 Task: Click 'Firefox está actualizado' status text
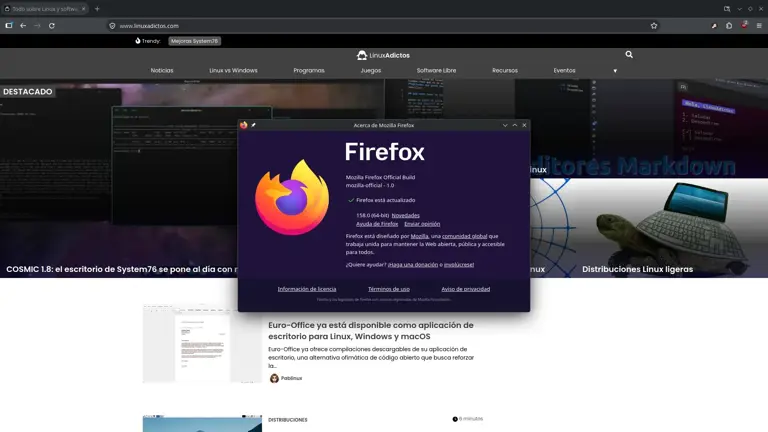tap(385, 200)
